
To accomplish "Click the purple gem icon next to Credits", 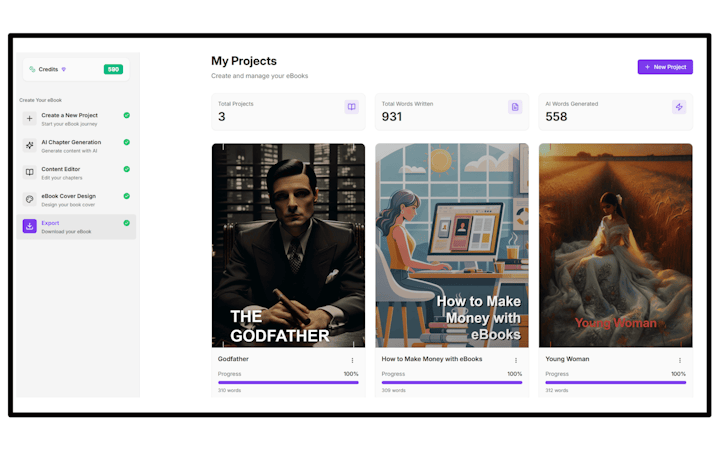I will coord(64,69).
